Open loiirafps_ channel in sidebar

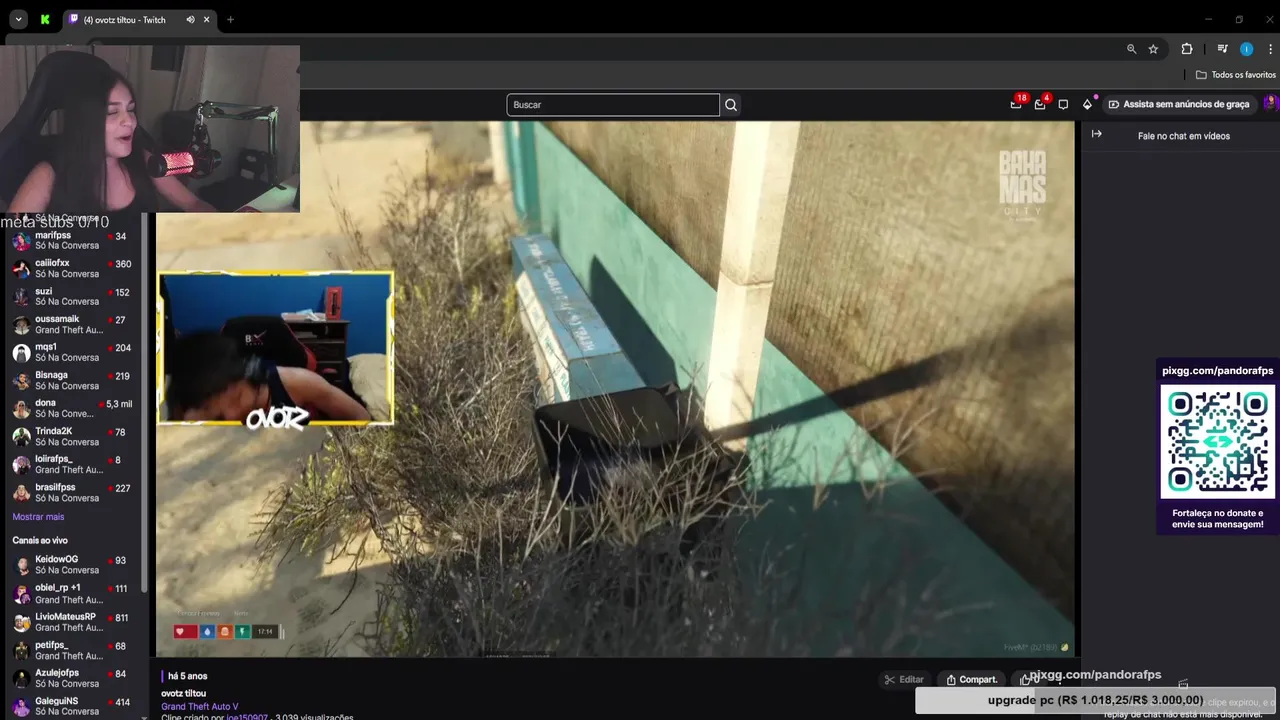71,464
